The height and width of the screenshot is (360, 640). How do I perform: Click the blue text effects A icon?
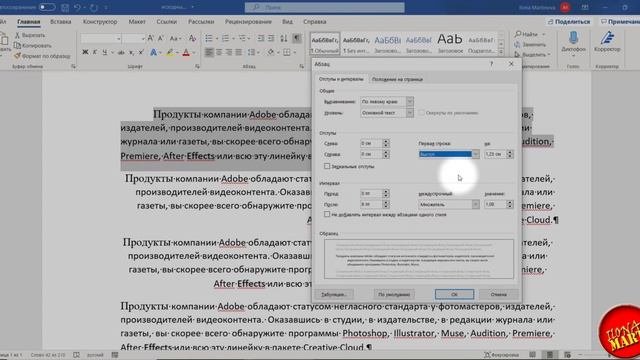coord(153,52)
